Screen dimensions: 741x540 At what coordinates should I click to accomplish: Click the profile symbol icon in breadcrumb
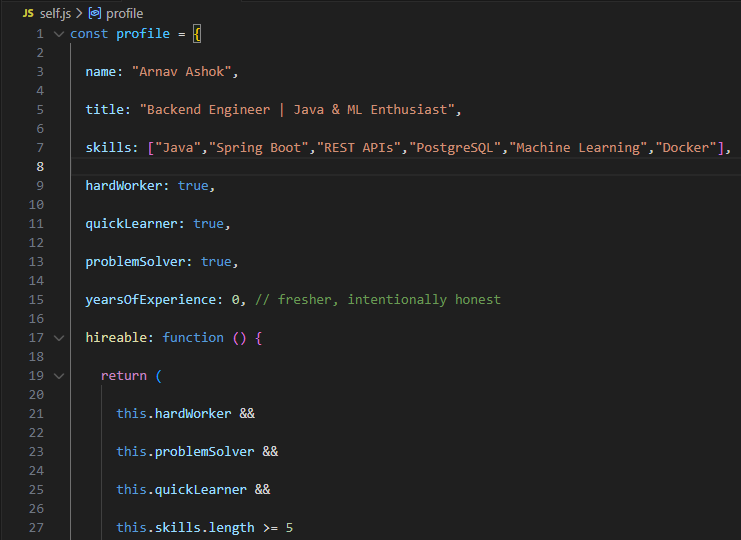pyautogui.click(x=94, y=14)
